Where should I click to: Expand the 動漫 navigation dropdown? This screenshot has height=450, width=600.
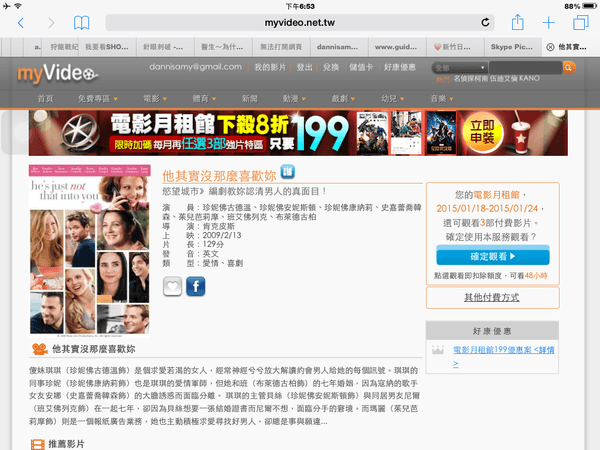coord(294,99)
